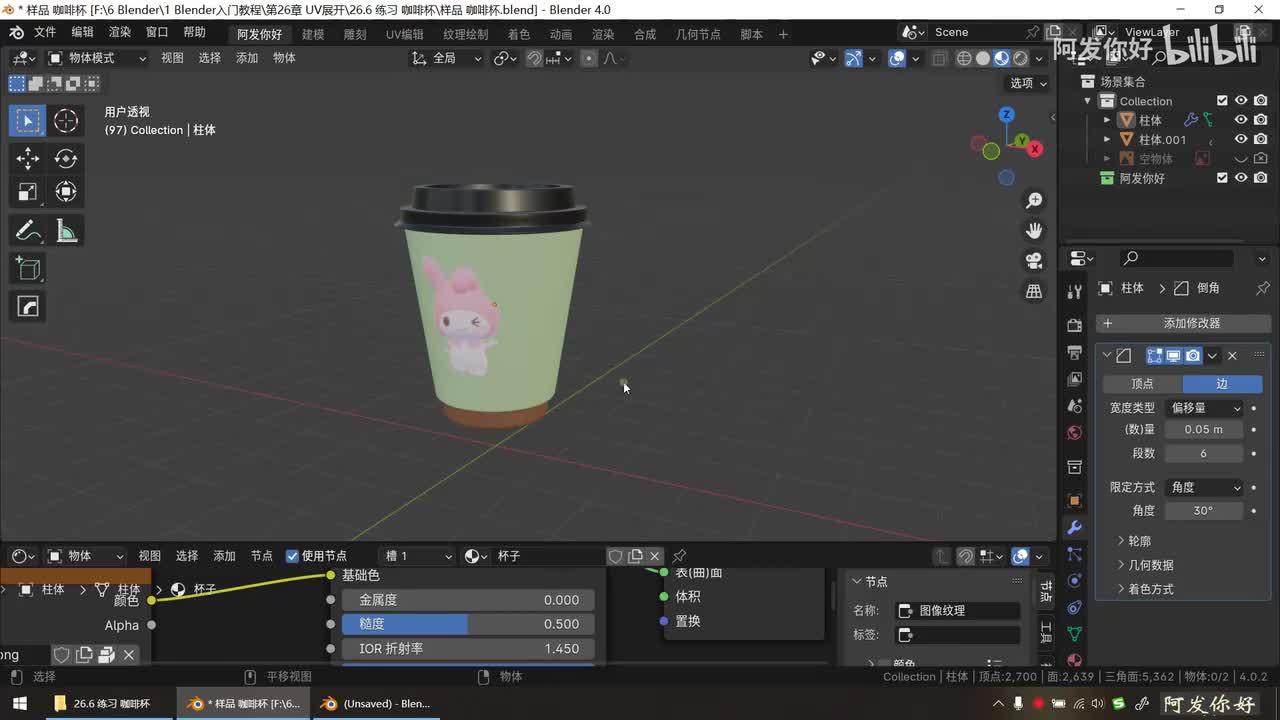Disable 柱体 in renders
The height and width of the screenshot is (720, 1280).
[x=1260, y=120]
